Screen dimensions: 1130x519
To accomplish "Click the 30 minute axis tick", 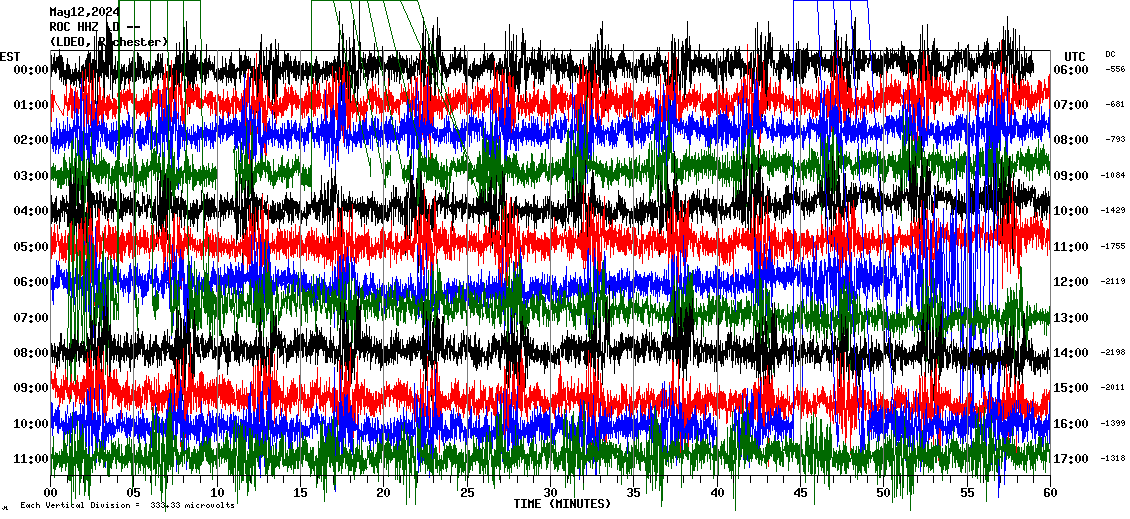I will coord(550,493).
